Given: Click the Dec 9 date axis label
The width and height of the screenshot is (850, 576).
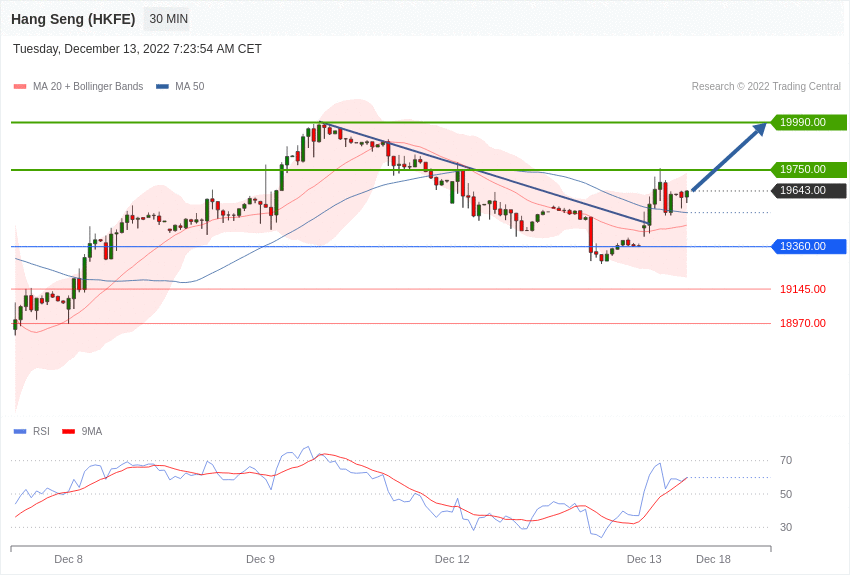Looking at the screenshot, I should pos(260,559).
